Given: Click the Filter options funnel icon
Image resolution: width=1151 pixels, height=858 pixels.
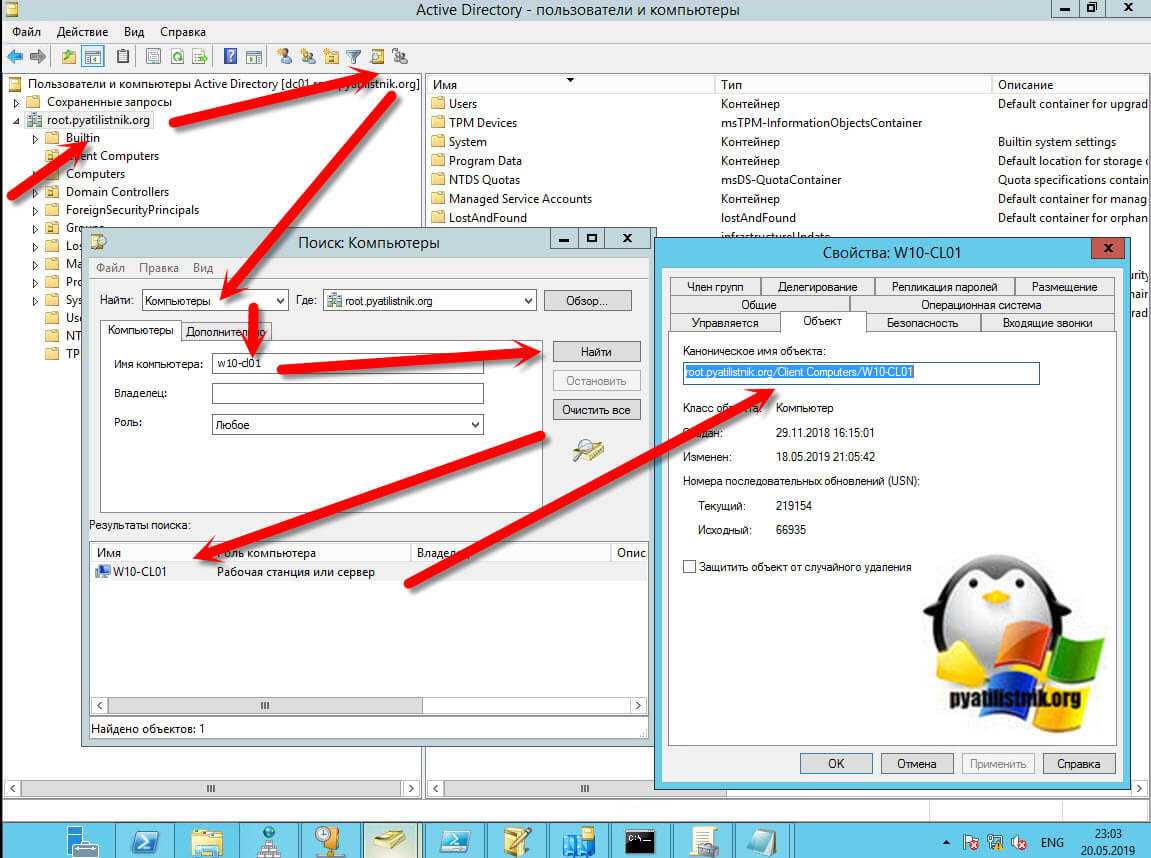Looking at the screenshot, I should pyautogui.click(x=354, y=56).
